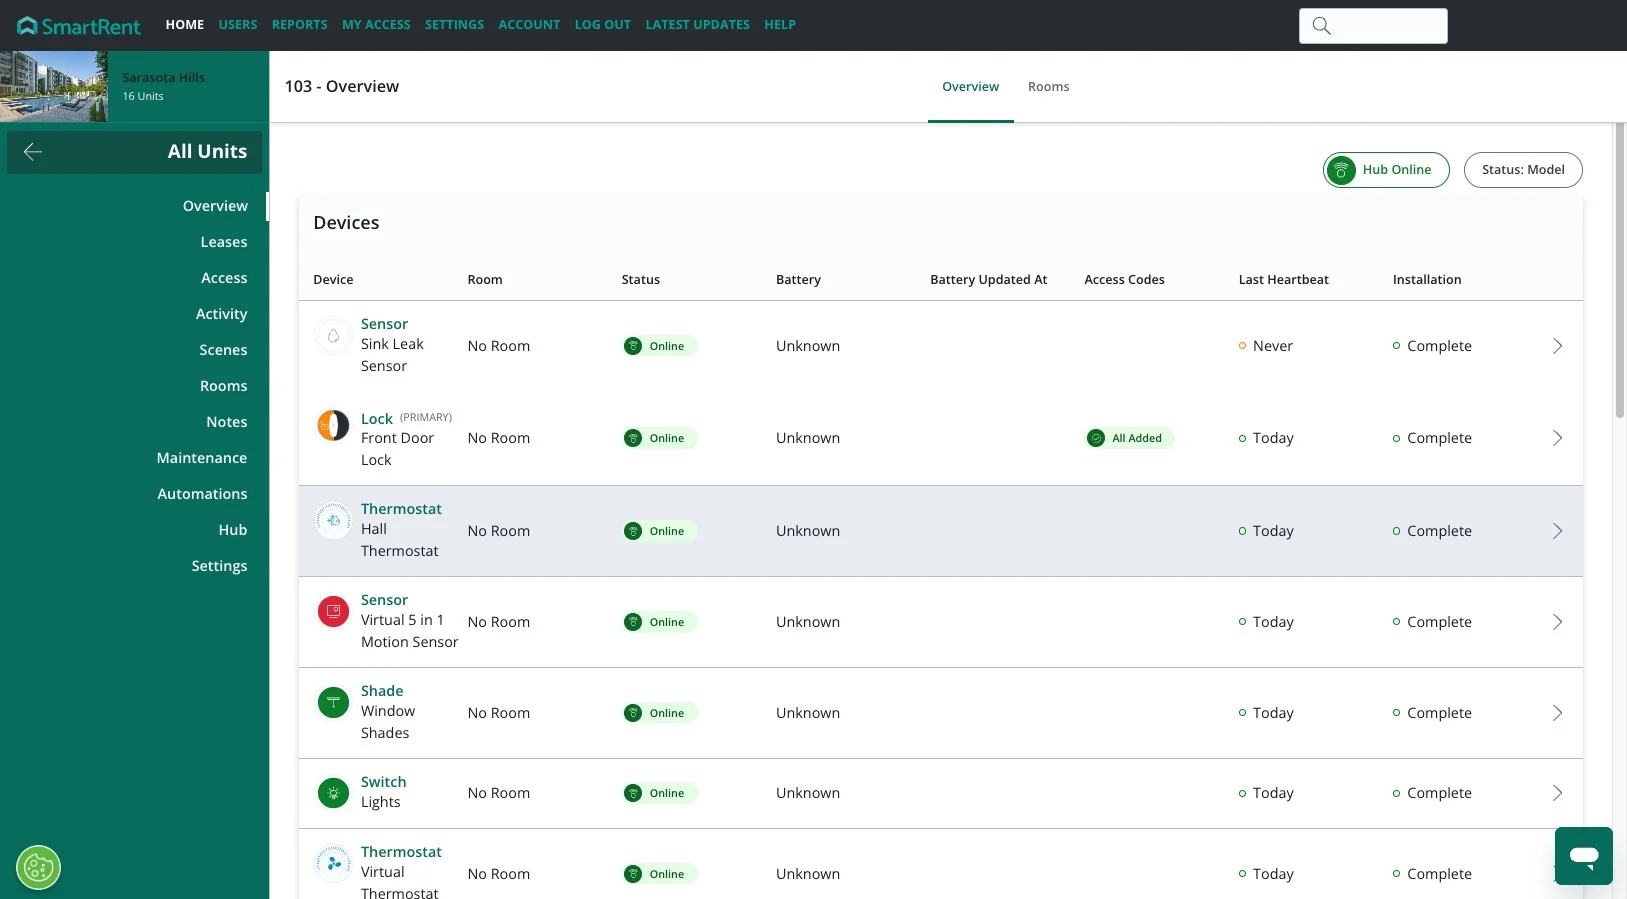This screenshot has height=899, width=1627.
Task: Open the Switch device link
Action: pyautogui.click(x=383, y=782)
